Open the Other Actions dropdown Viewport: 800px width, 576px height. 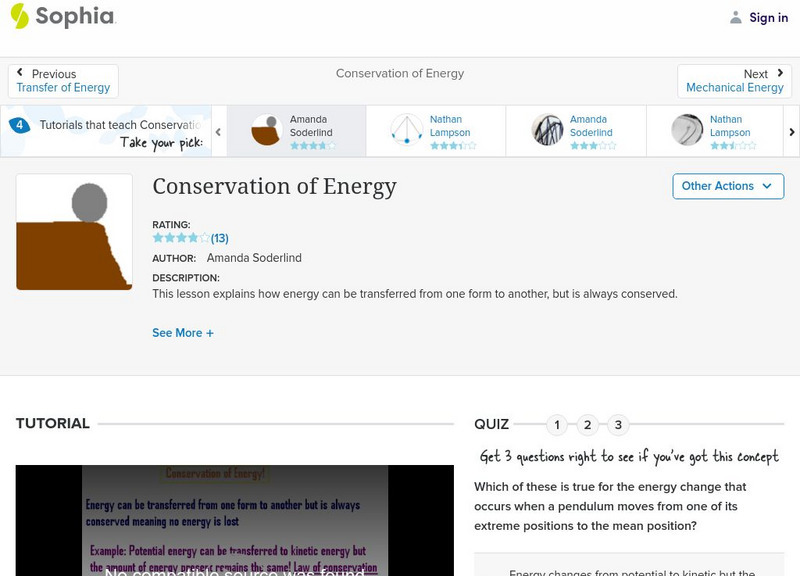[728, 186]
